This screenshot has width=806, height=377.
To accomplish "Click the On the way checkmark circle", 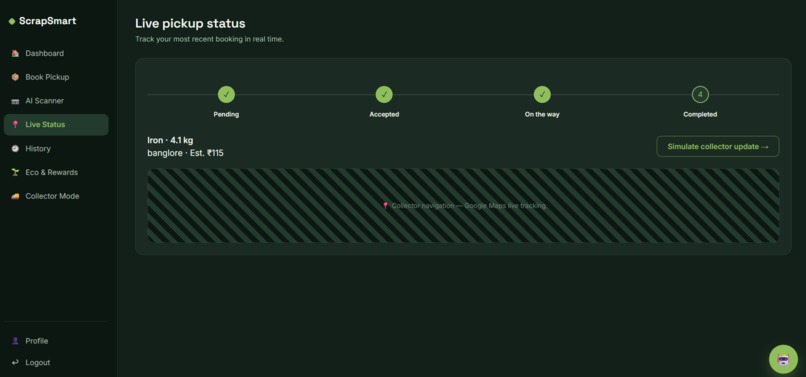I will 542,95.
